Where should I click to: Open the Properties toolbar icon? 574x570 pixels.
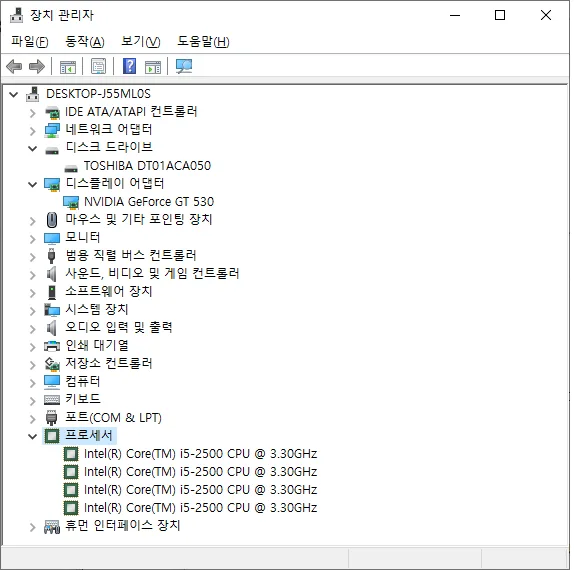[x=98, y=67]
